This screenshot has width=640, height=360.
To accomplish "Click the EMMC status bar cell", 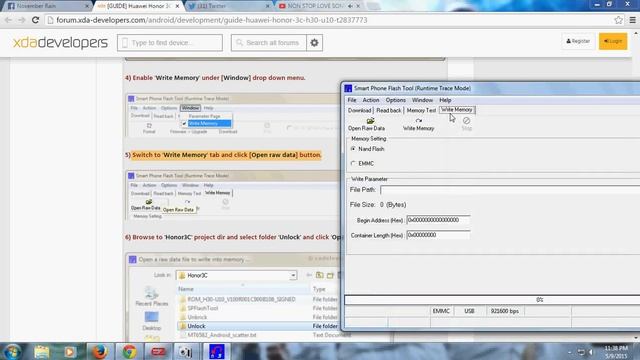I will point(441,311).
